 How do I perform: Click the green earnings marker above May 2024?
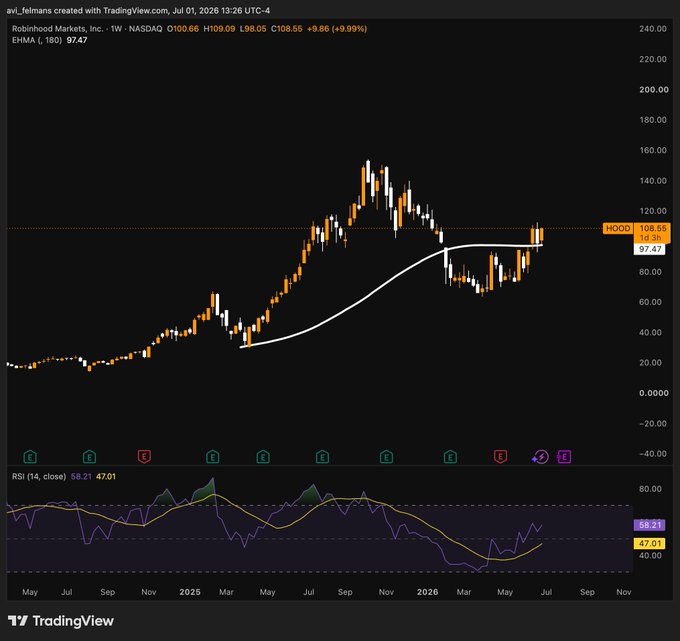30,457
